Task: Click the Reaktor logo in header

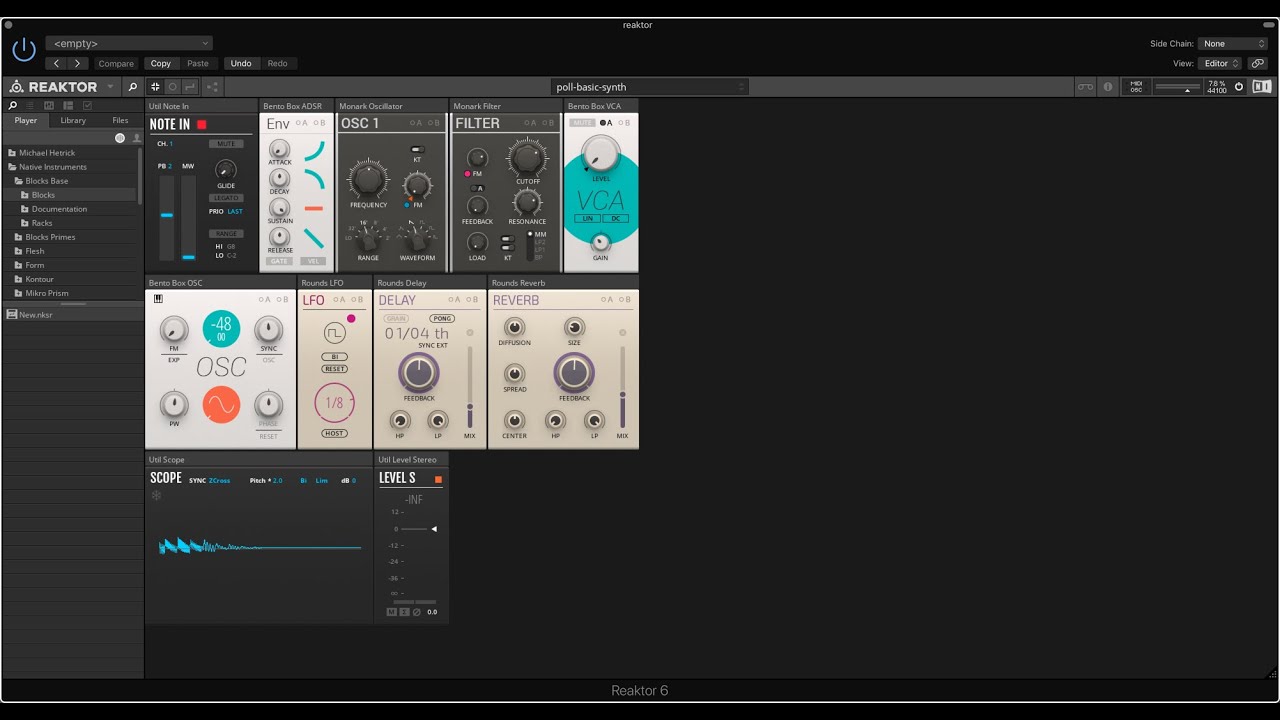Action: coord(53,87)
